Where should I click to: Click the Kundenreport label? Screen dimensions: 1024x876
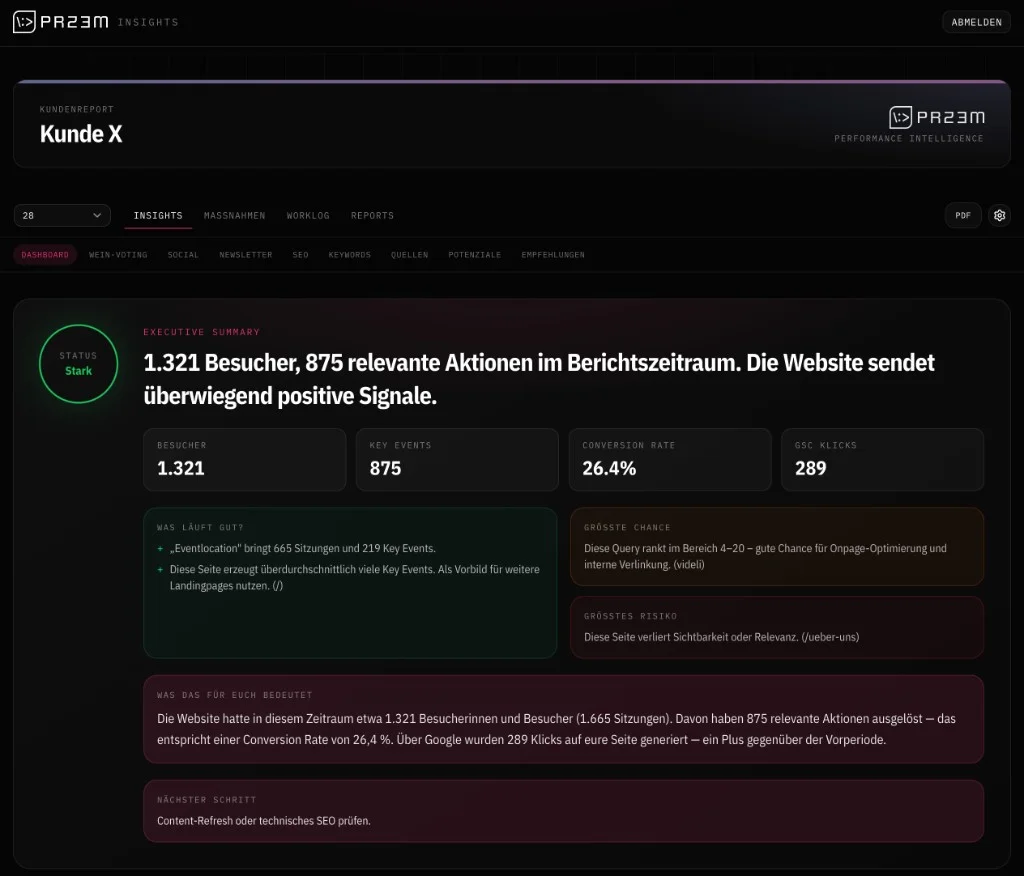(x=76, y=109)
